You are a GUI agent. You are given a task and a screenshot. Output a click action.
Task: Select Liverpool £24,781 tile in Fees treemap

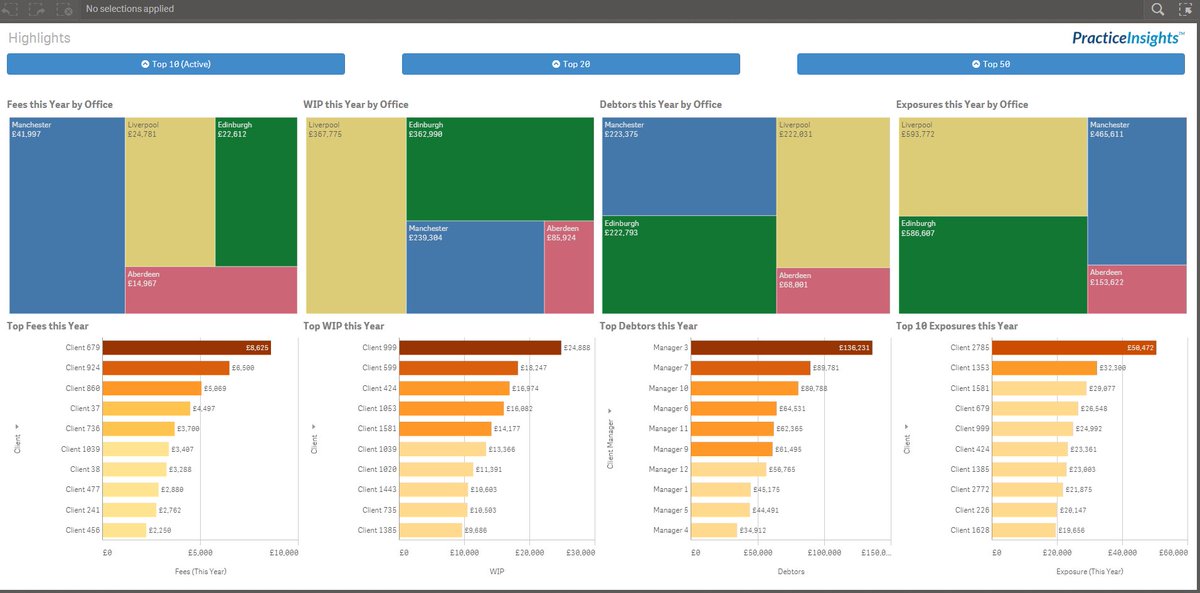170,192
